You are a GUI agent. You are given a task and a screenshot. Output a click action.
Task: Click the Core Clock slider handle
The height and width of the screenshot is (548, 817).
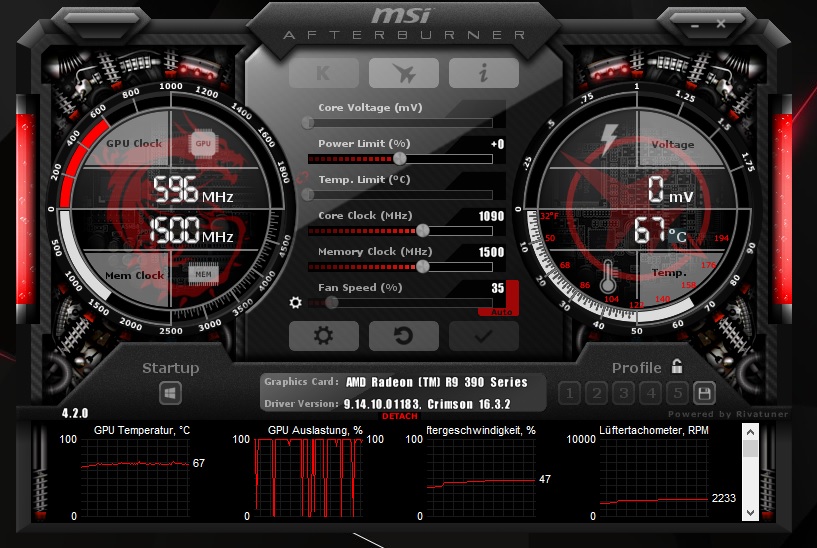point(423,230)
